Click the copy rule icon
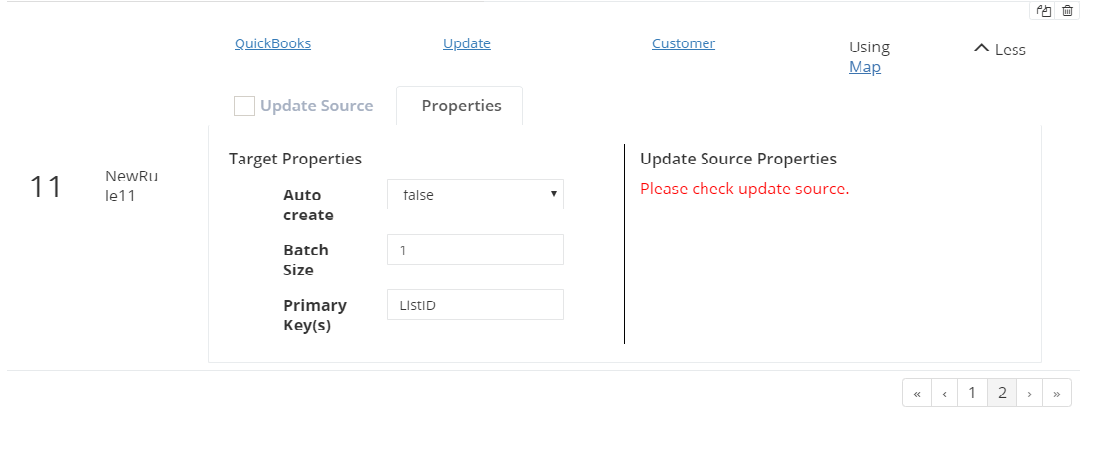1094x463 pixels. (1044, 11)
